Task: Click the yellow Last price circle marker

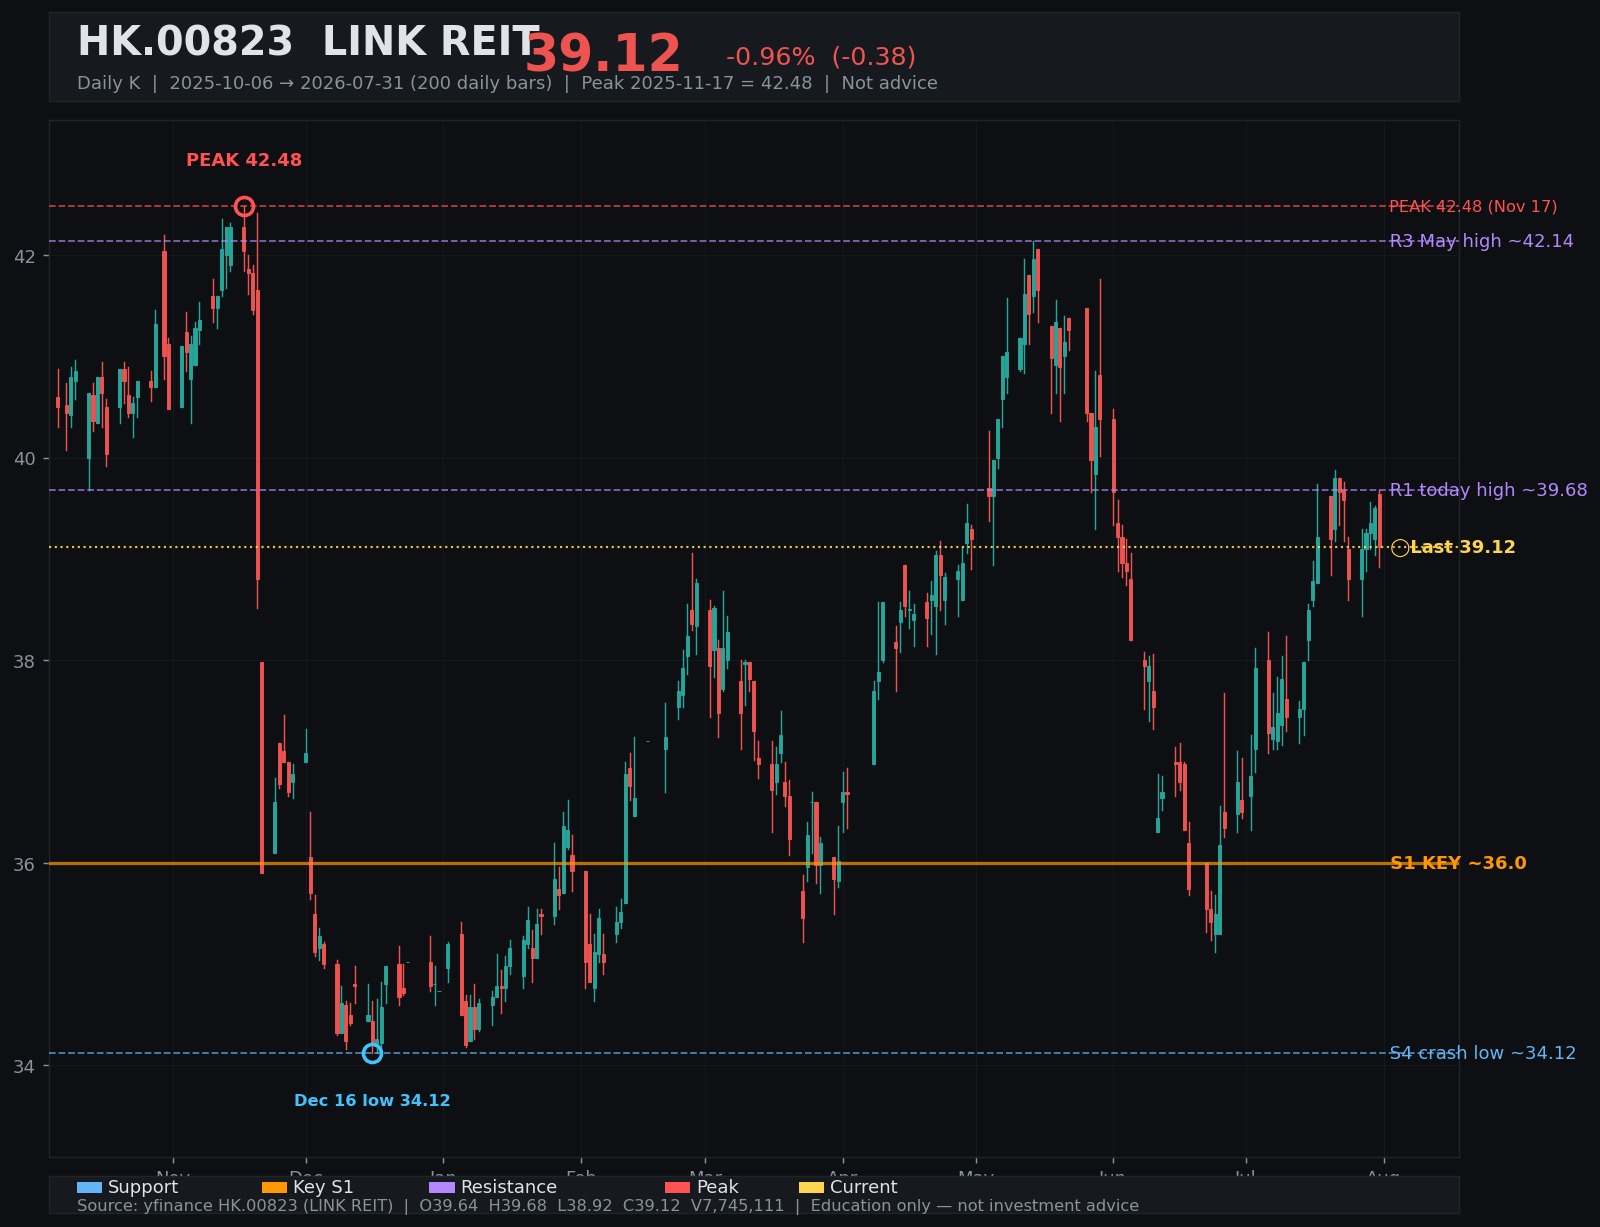Action: [1400, 548]
